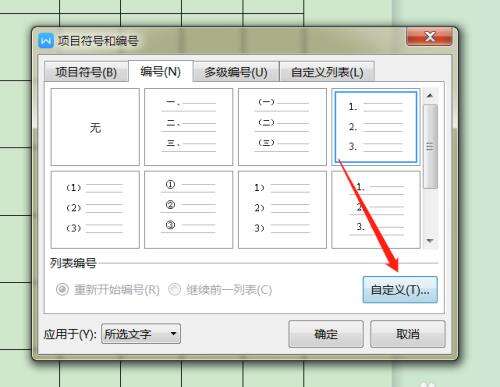Pick the second-row 1. 2. 3. numbering style
The image size is (500, 387).
(x=376, y=210)
